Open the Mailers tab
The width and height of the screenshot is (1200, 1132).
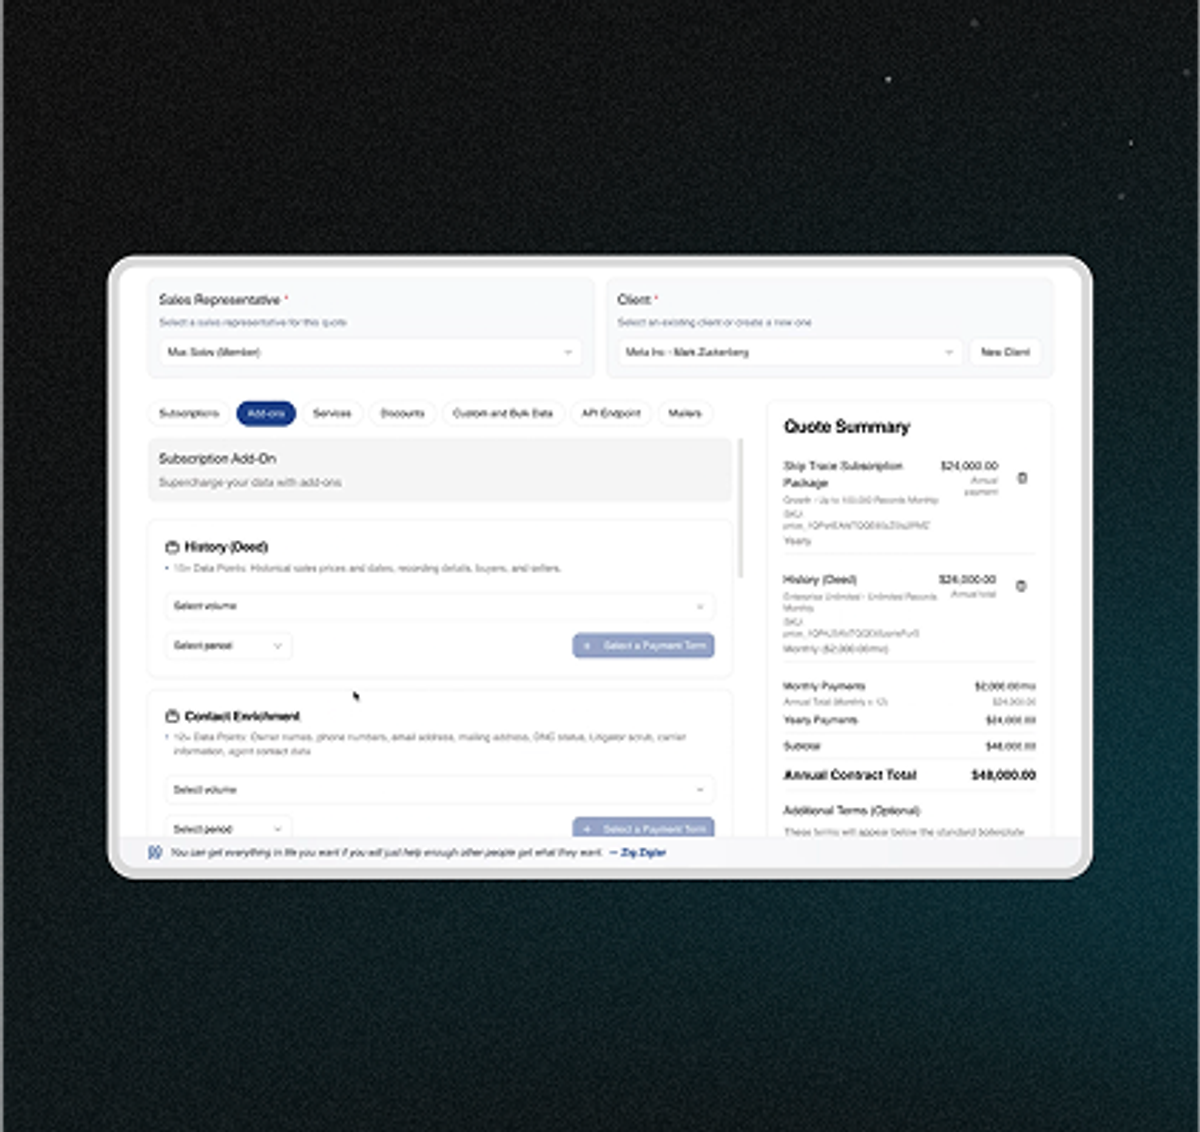click(x=685, y=413)
